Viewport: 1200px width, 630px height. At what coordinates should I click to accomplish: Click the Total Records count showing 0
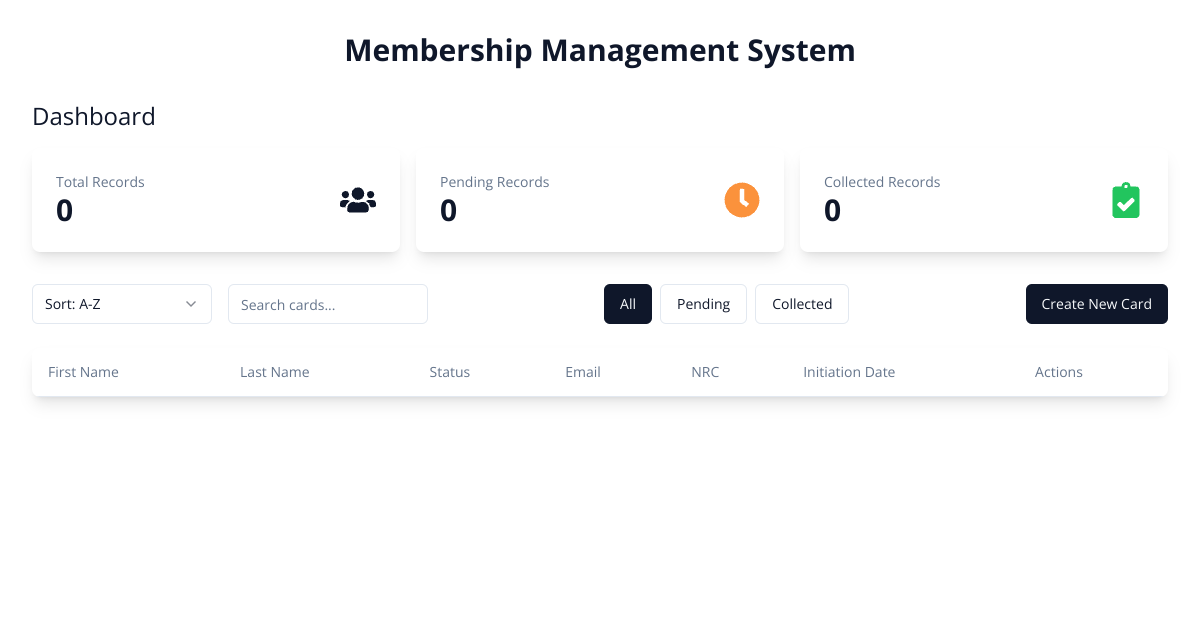coord(64,210)
